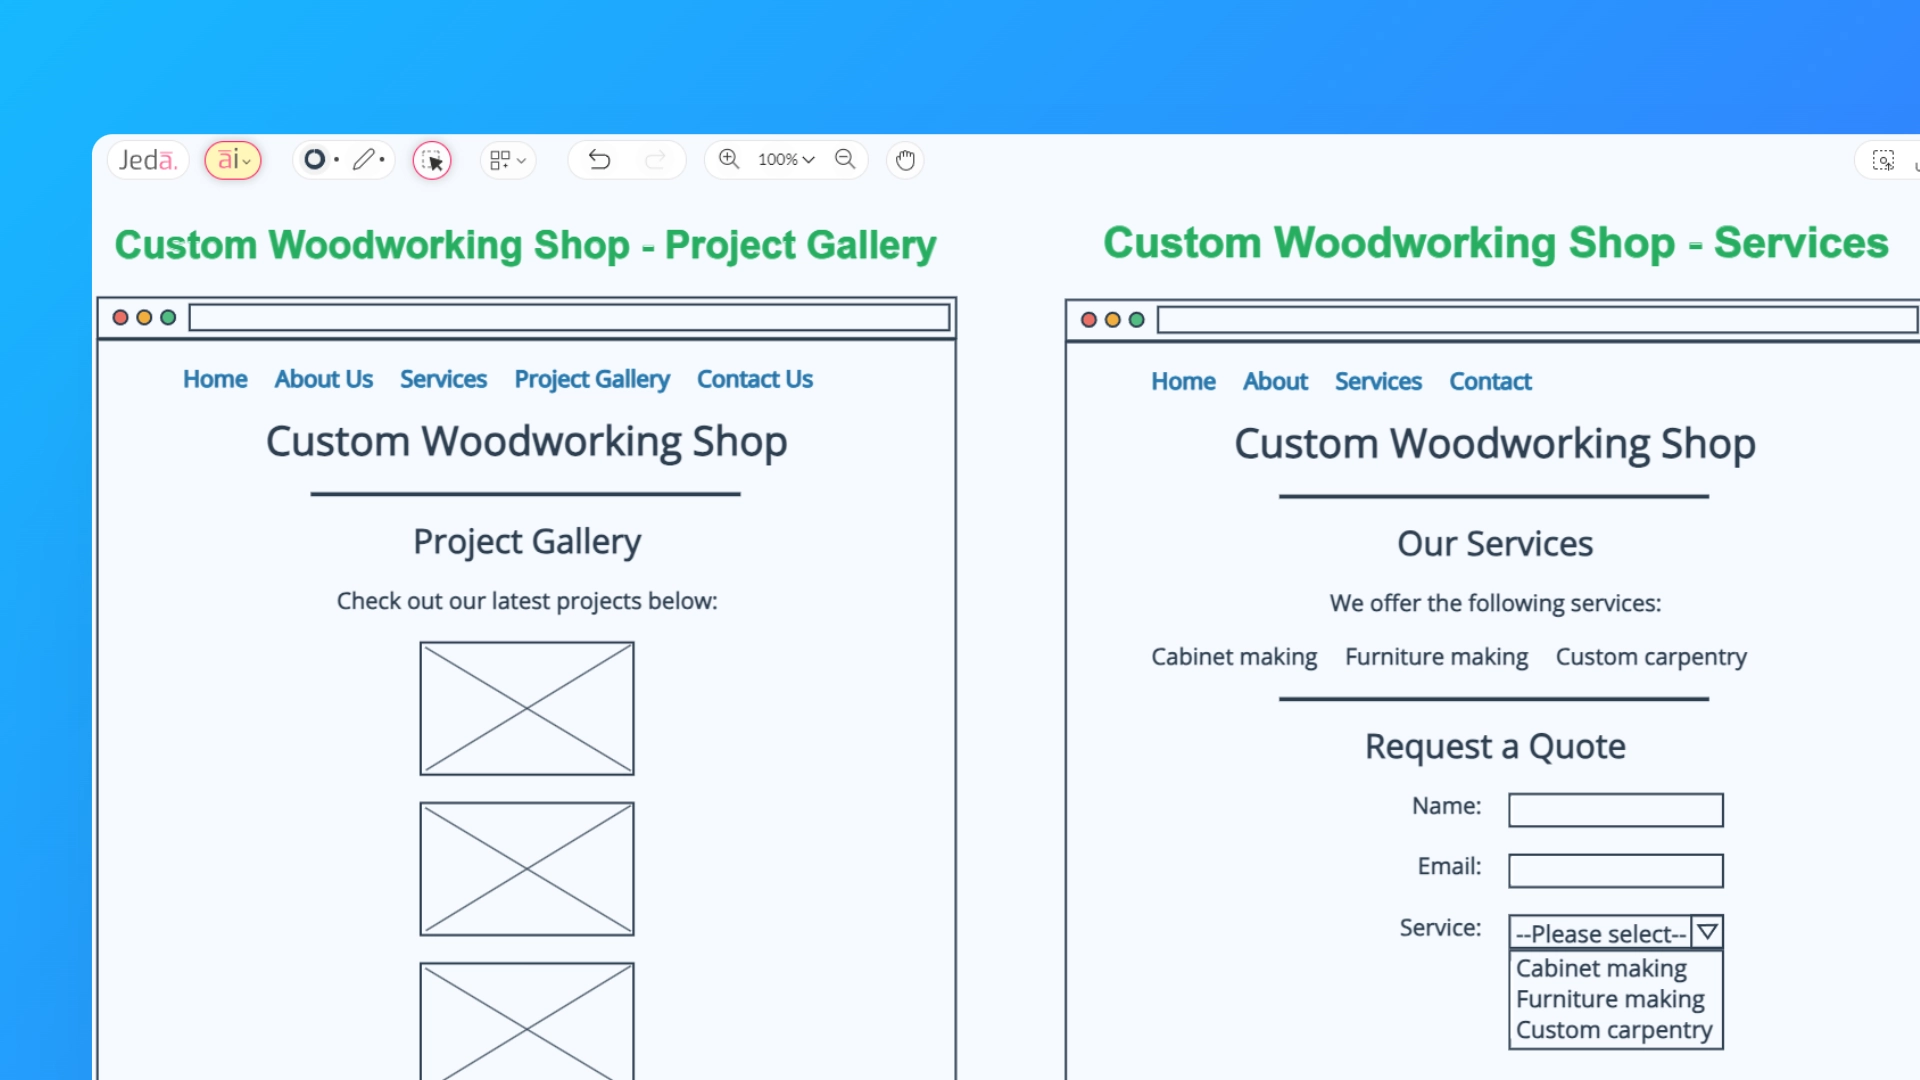This screenshot has width=1920, height=1080.
Task: Zoom in on the canvas
Action: [x=729, y=159]
